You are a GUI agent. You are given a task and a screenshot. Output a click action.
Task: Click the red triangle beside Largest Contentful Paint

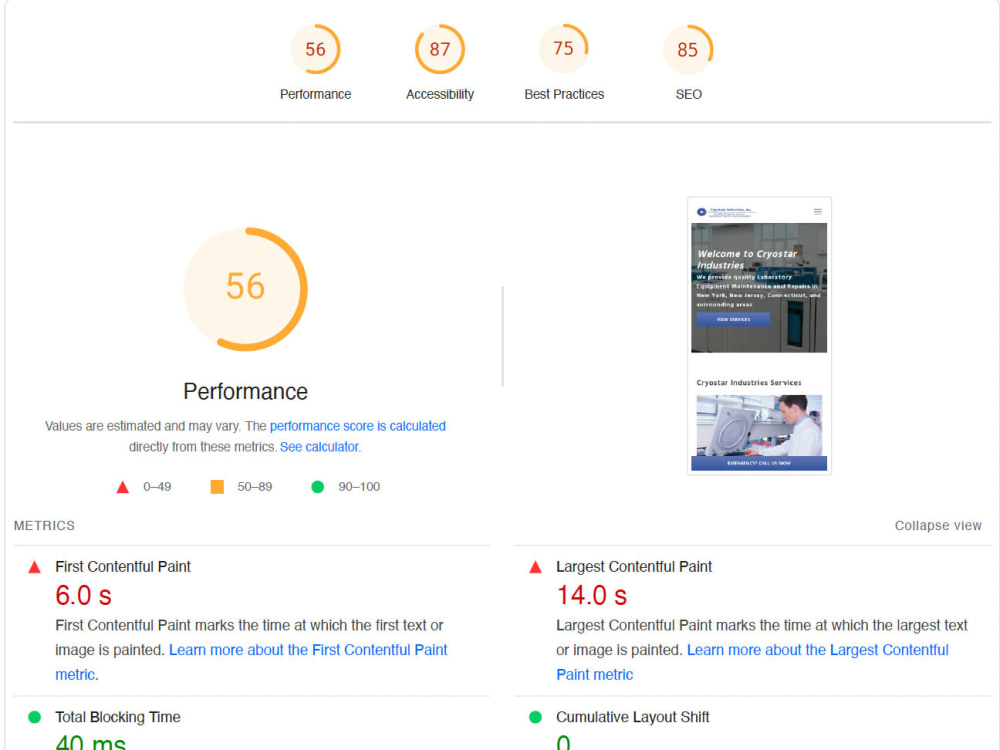click(535, 567)
